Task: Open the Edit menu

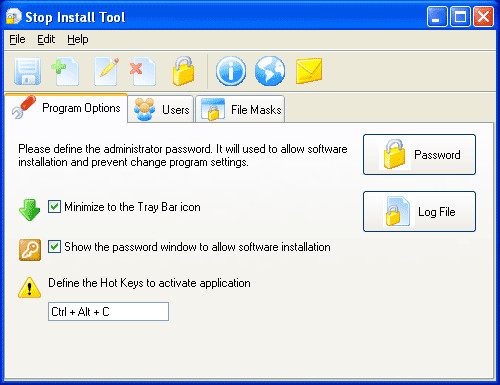Action: (46, 39)
